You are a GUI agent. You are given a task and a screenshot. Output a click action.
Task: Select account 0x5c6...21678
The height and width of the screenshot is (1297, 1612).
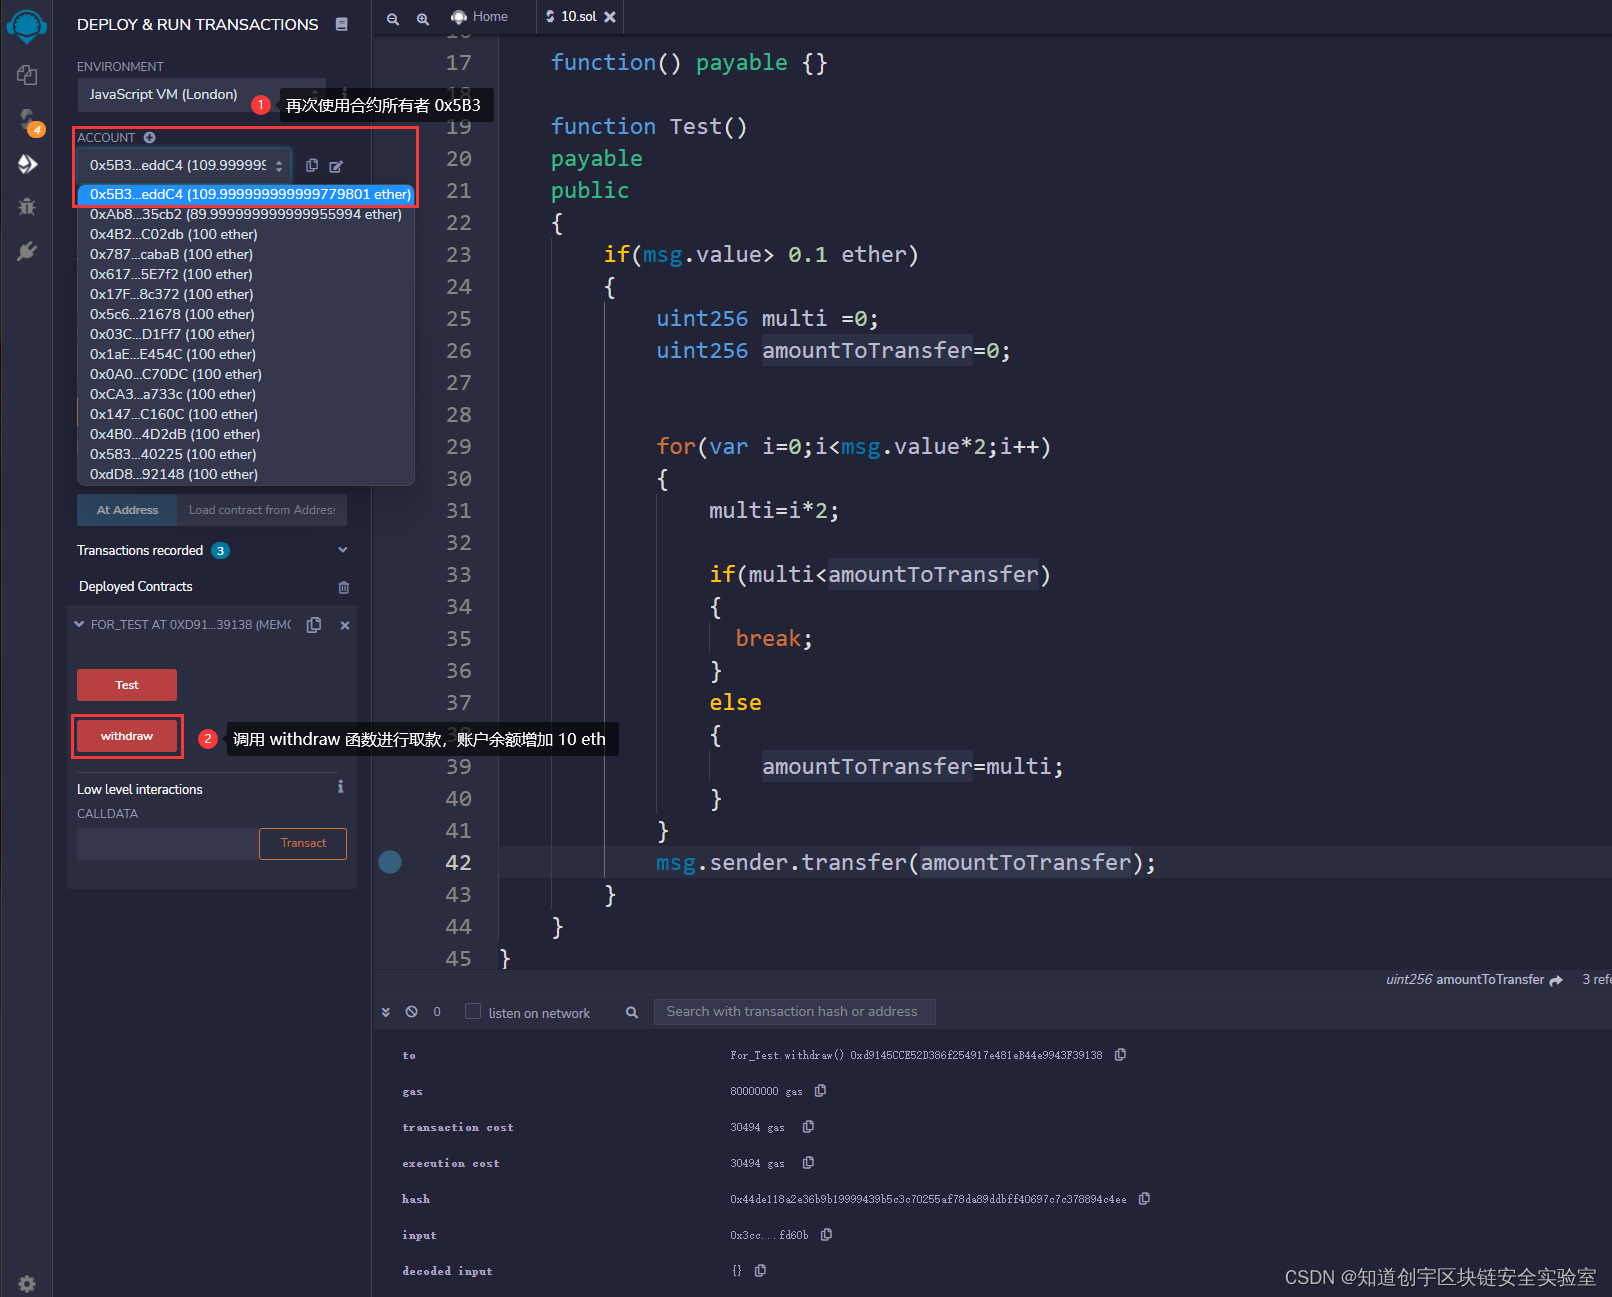click(247, 314)
